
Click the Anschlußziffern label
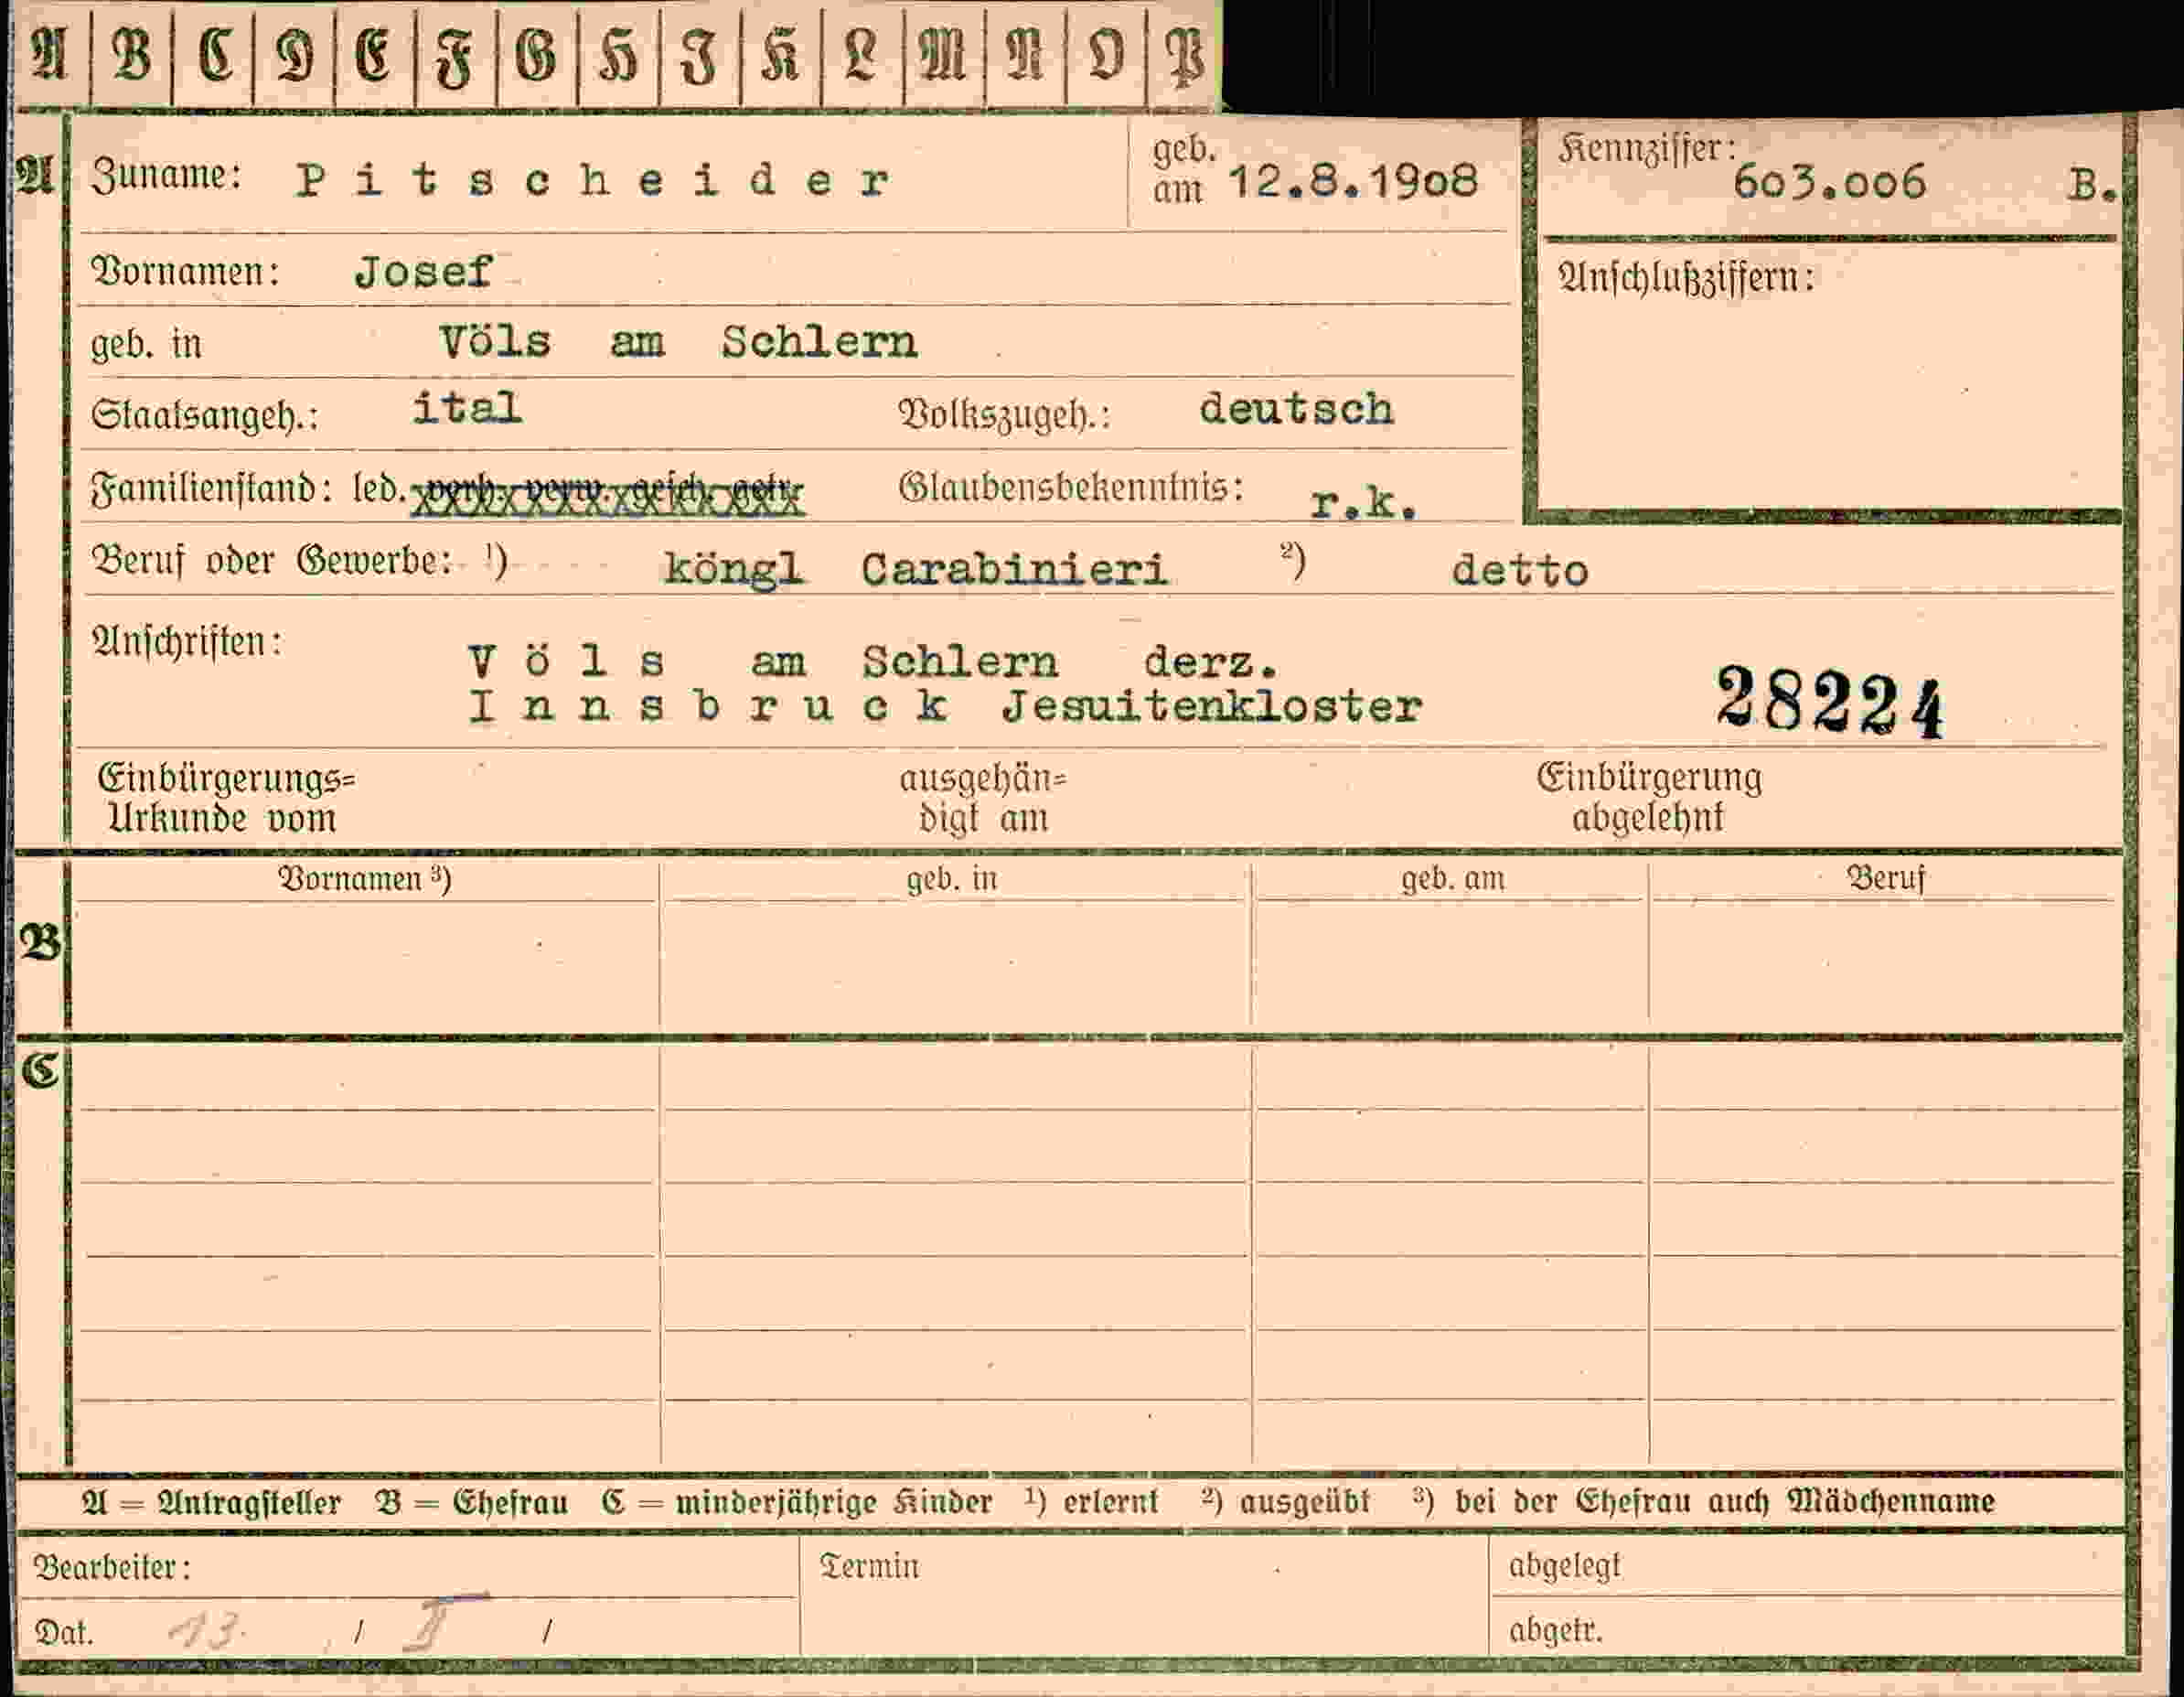pyautogui.click(x=1686, y=278)
